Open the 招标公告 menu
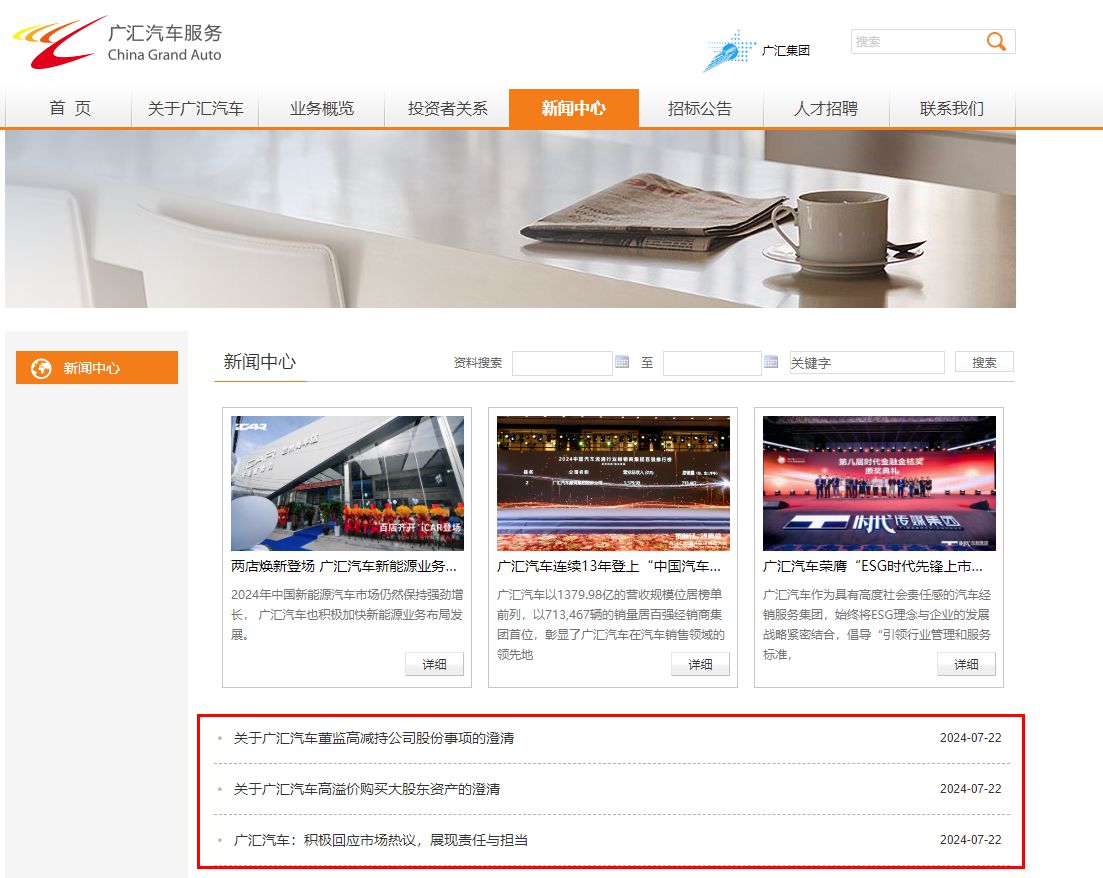1103x878 pixels. point(700,108)
